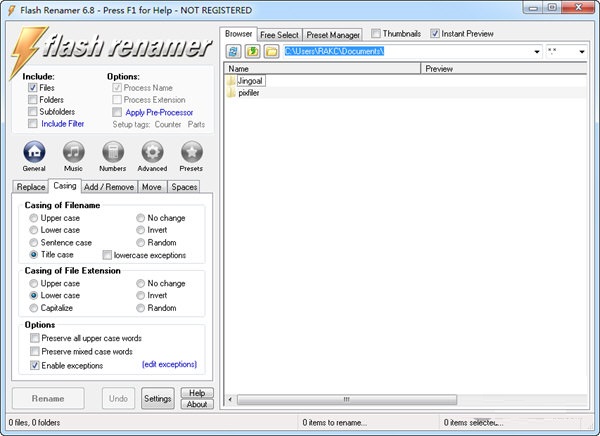Open the Parts setup tag link
The width and height of the screenshot is (600, 436).
(x=196, y=124)
